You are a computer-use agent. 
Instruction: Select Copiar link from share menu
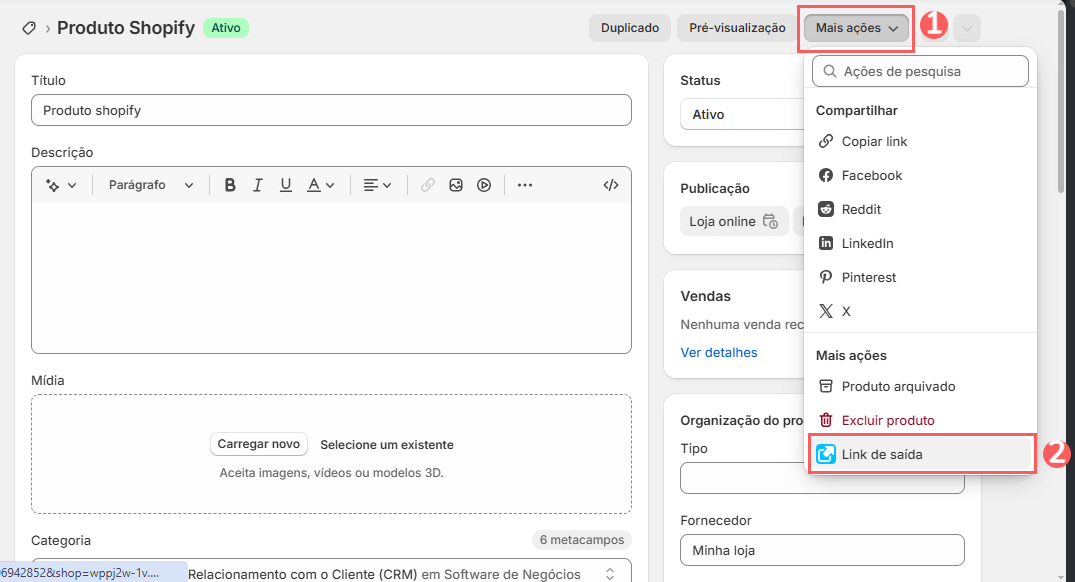[874, 142]
